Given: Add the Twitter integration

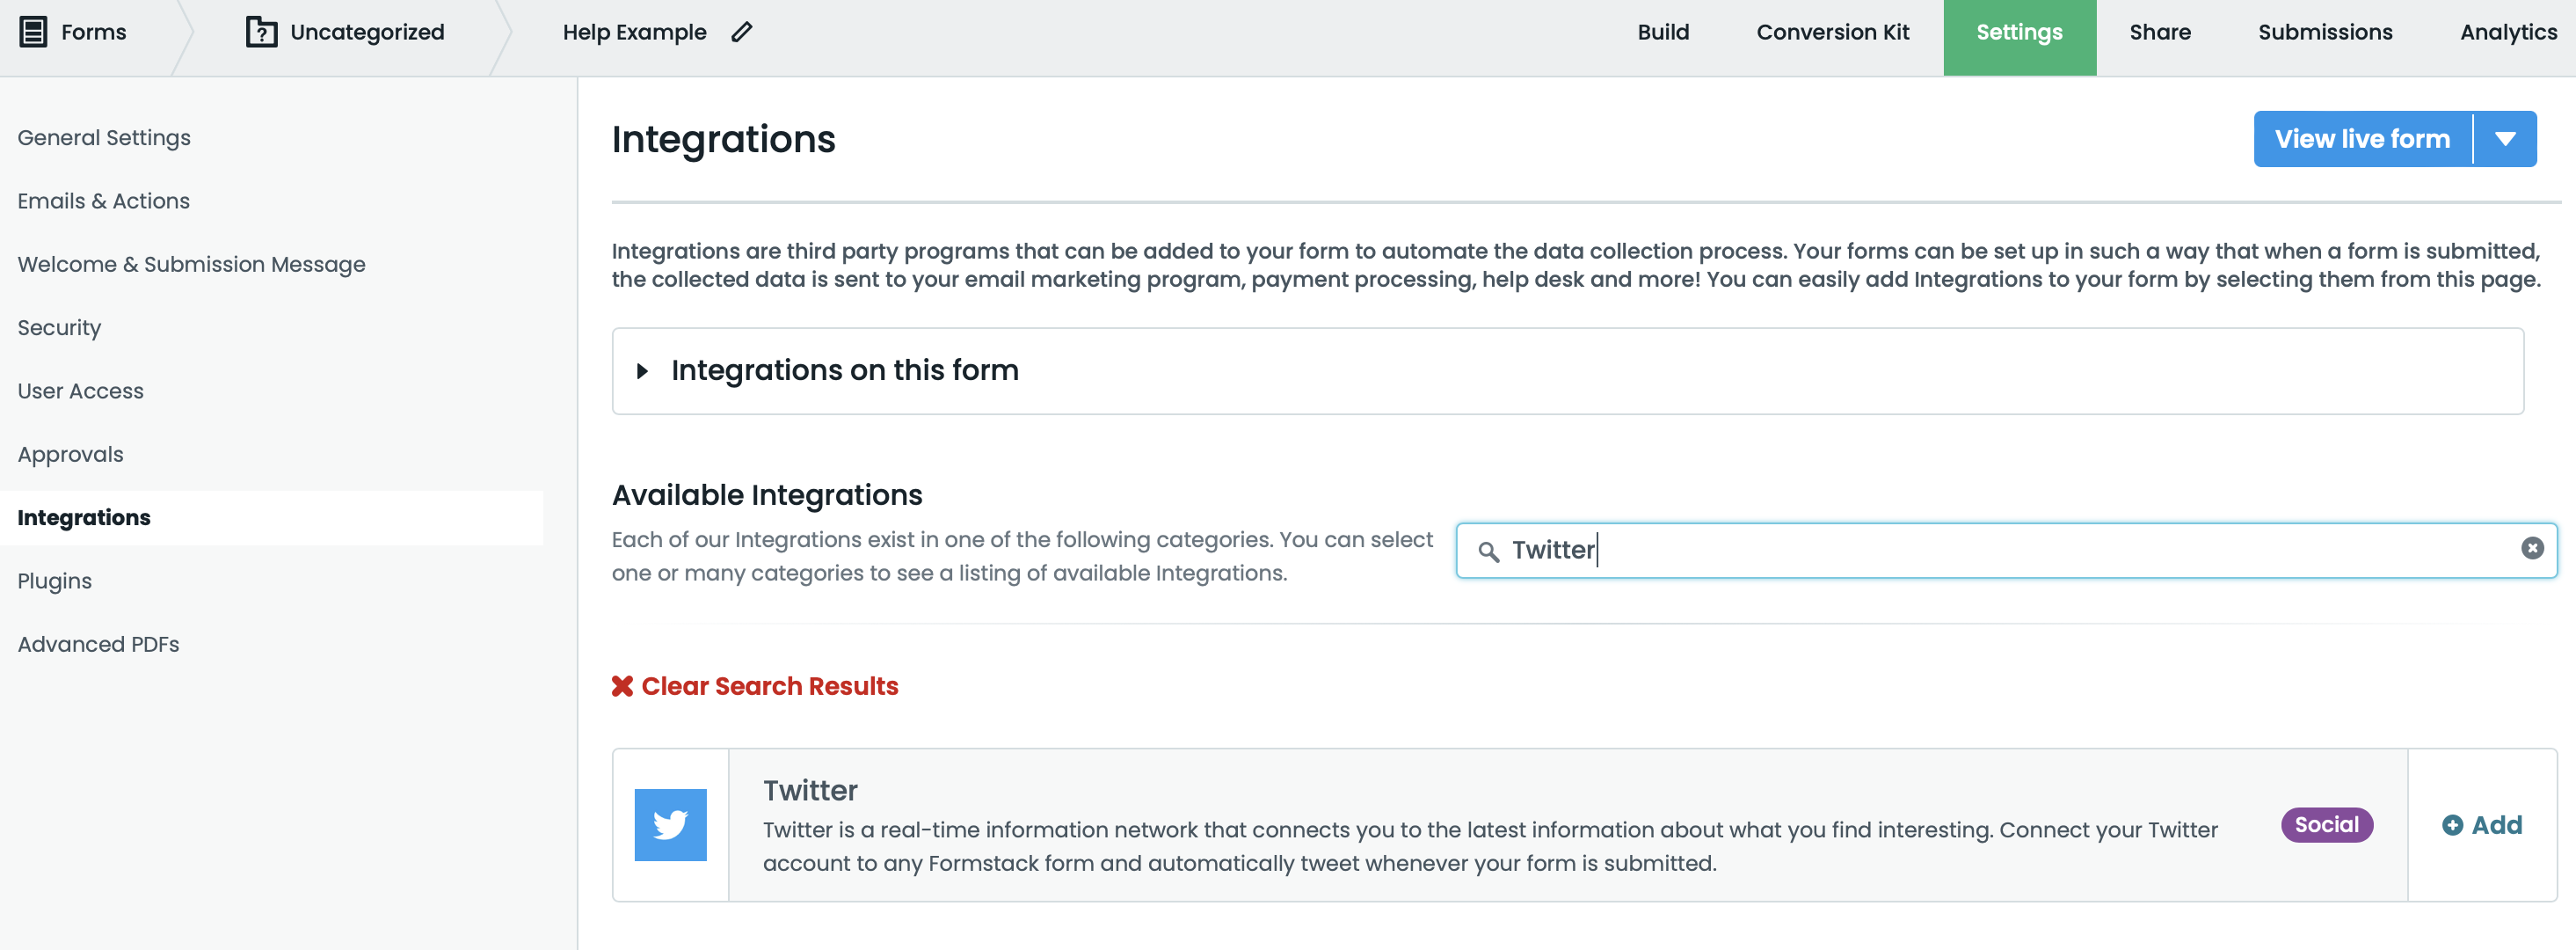Looking at the screenshot, I should click(x=2482, y=825).
